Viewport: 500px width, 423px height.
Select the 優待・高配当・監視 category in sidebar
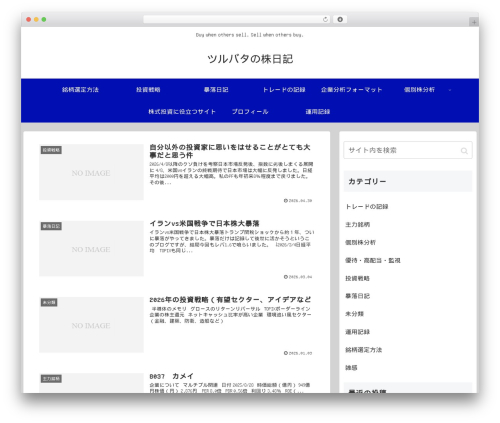pyautogui.click(x=373, y=260)
